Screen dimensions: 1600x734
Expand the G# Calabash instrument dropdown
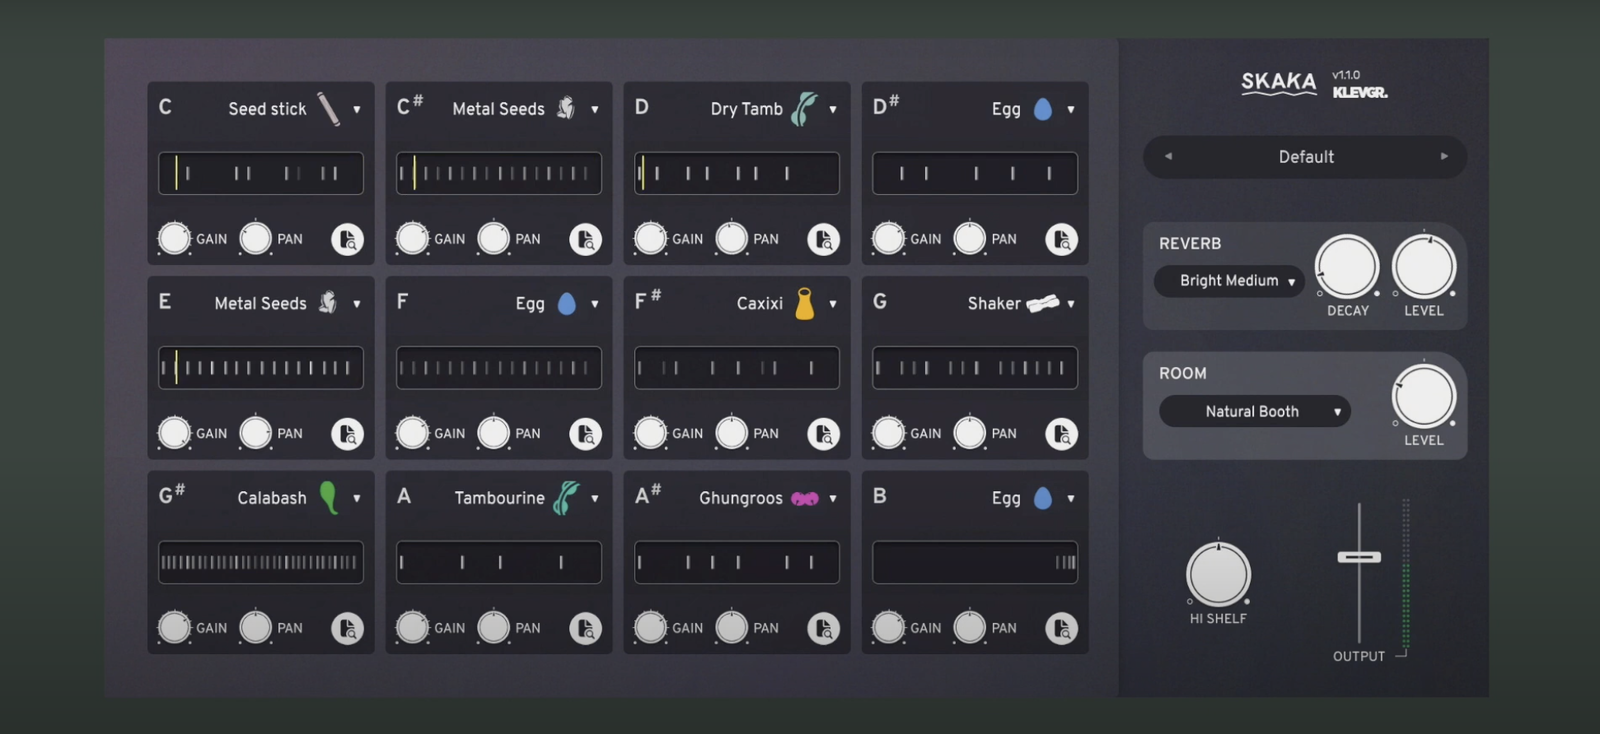pos(356,498)
